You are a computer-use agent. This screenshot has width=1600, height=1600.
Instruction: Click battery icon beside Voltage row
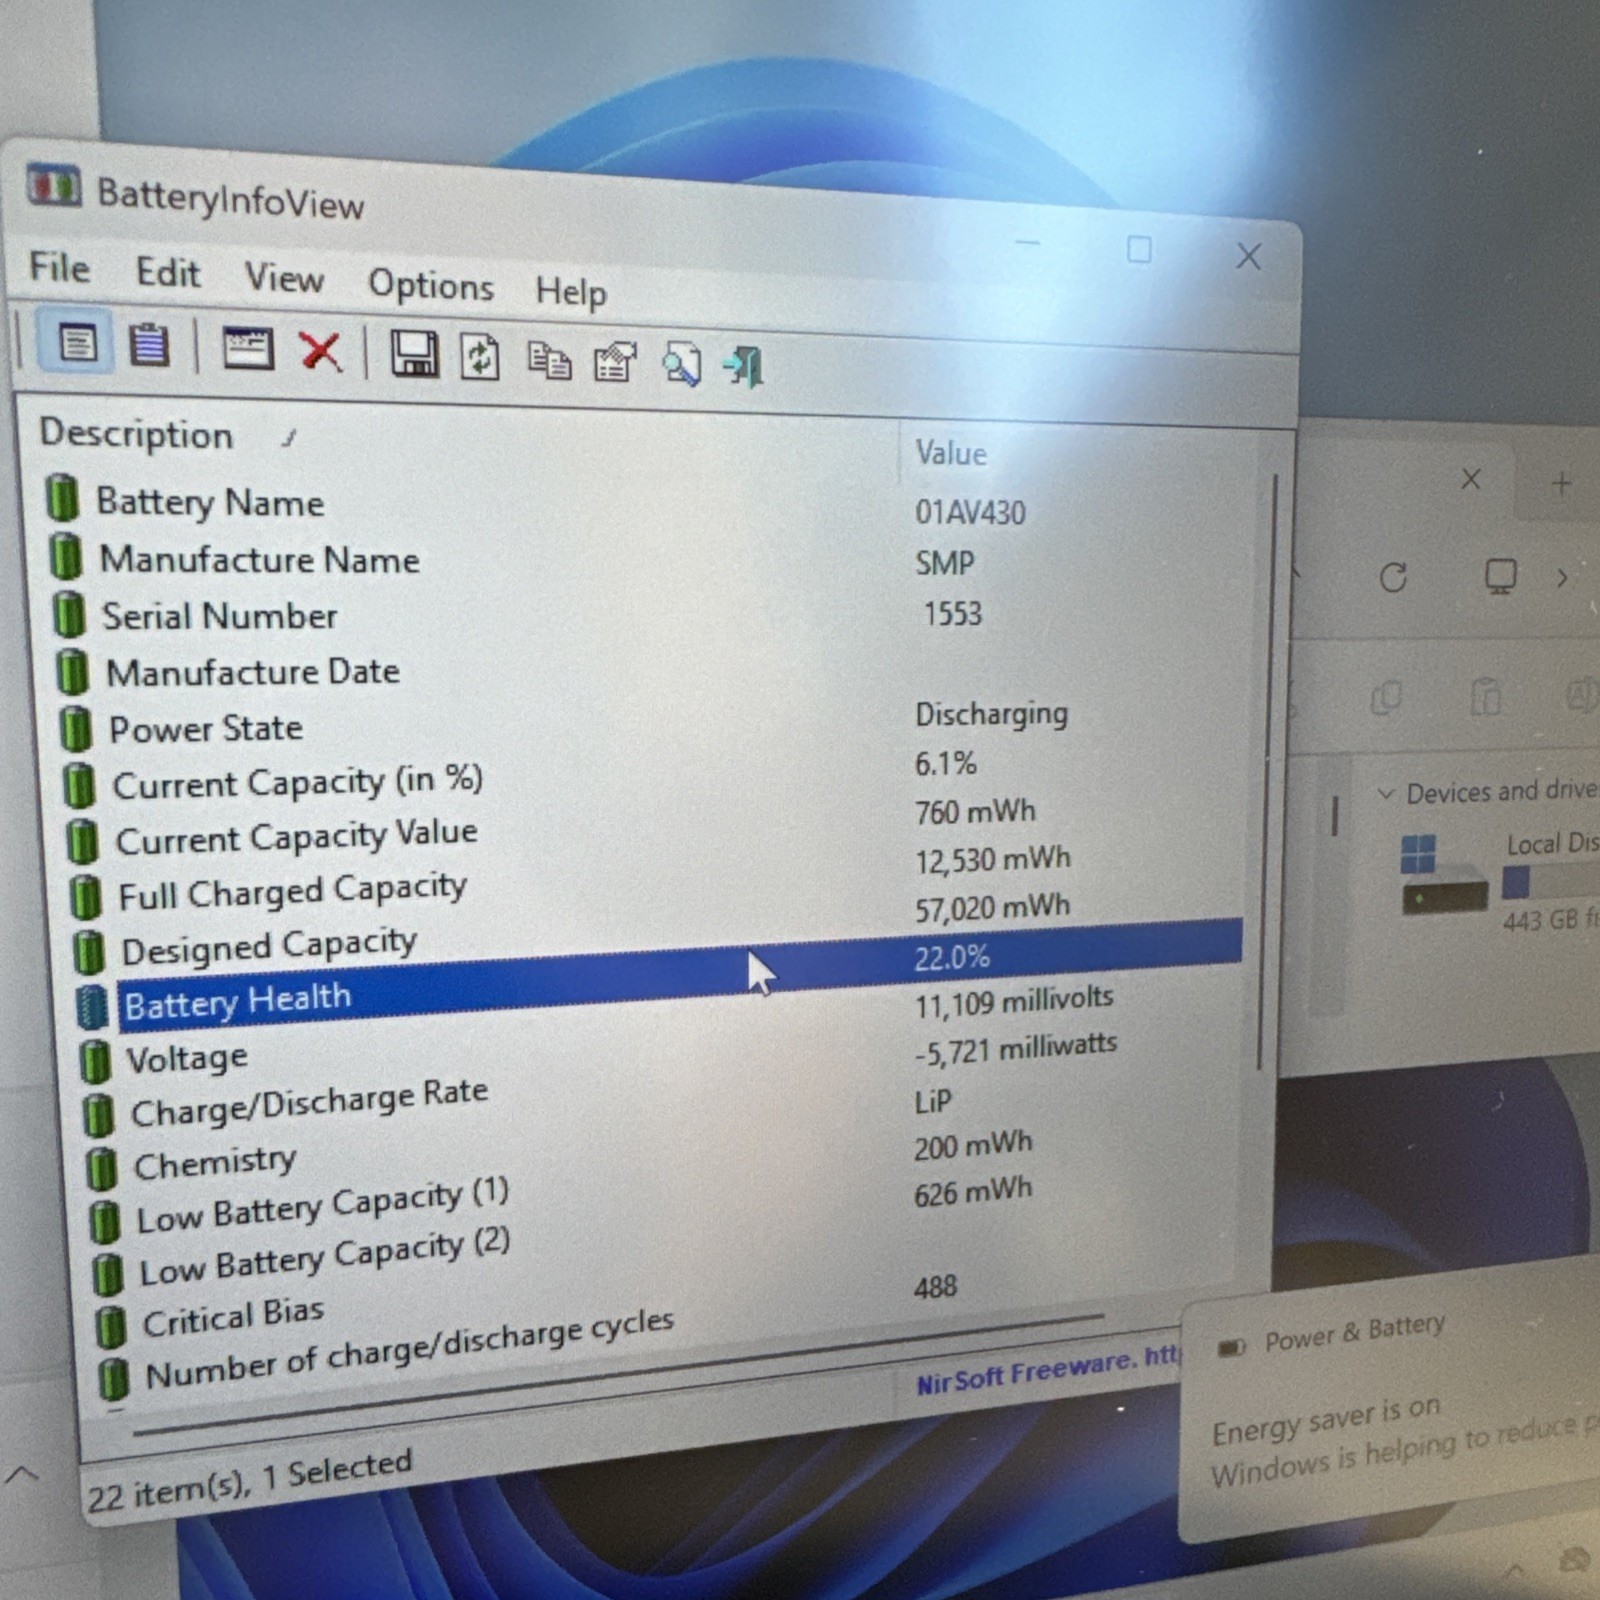click(94, 1061)
